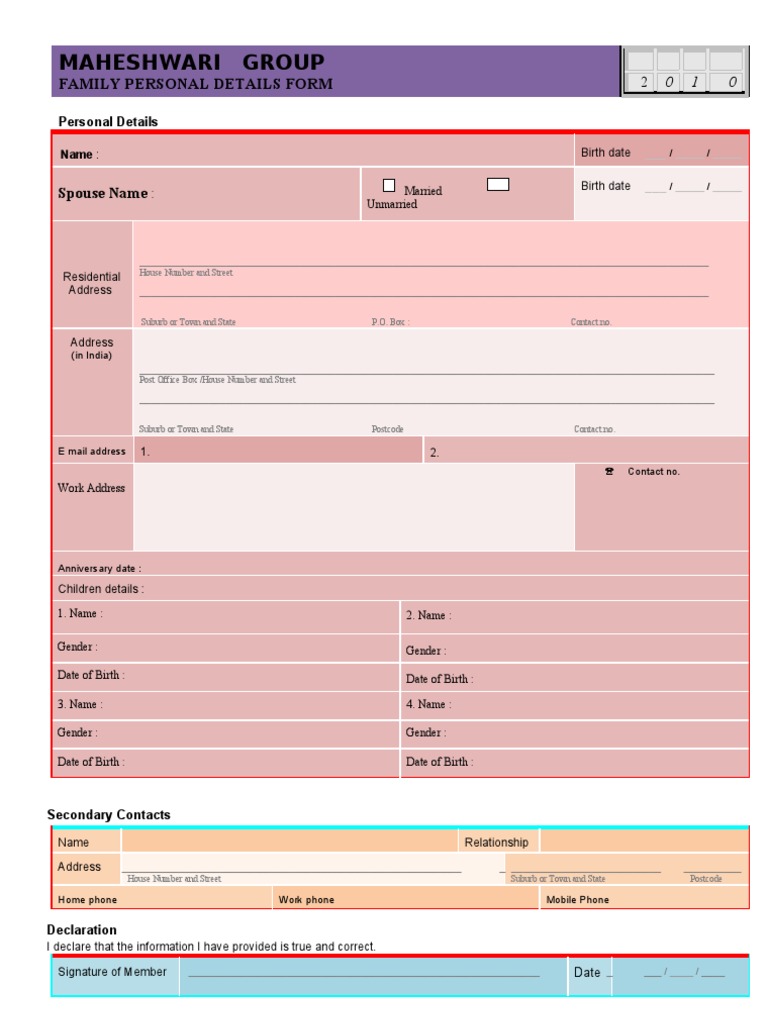Click Date of Birth field for child 4
Image resolution: width=768 pixels, height=1024 pixels.
click(575, 763)
